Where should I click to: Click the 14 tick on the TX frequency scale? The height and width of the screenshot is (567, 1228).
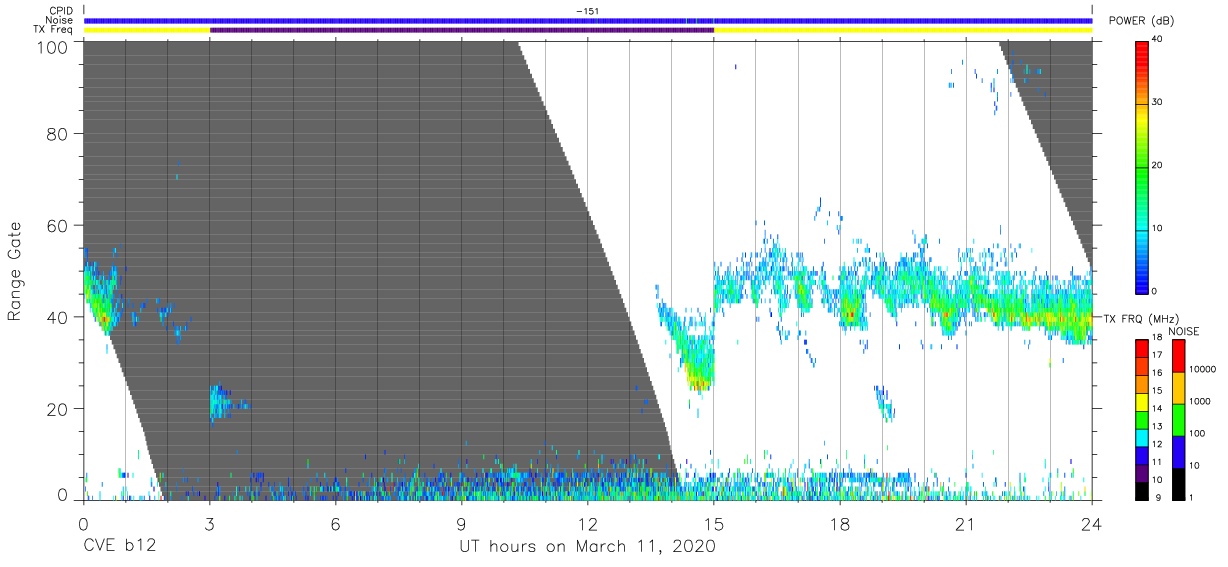(x=1157, y=409)
